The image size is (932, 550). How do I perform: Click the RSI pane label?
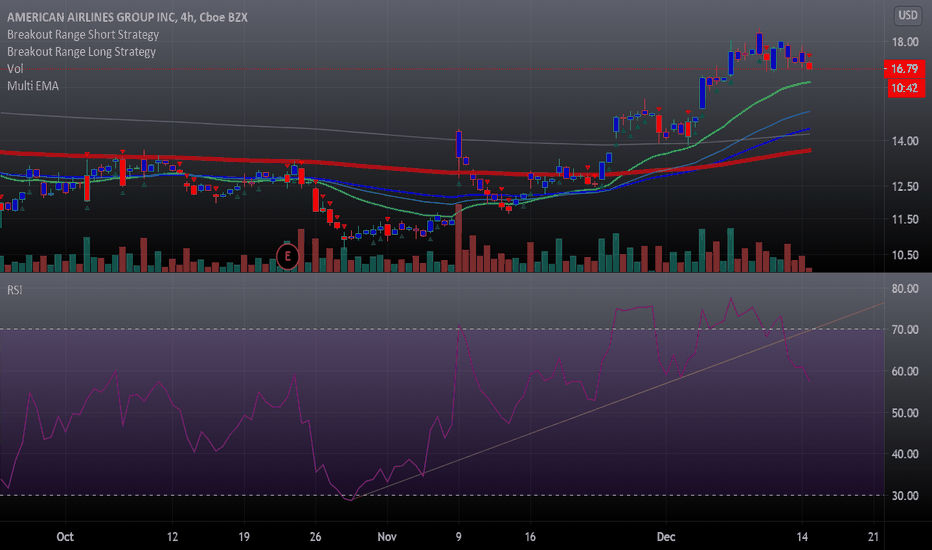(x=15, y=290)
